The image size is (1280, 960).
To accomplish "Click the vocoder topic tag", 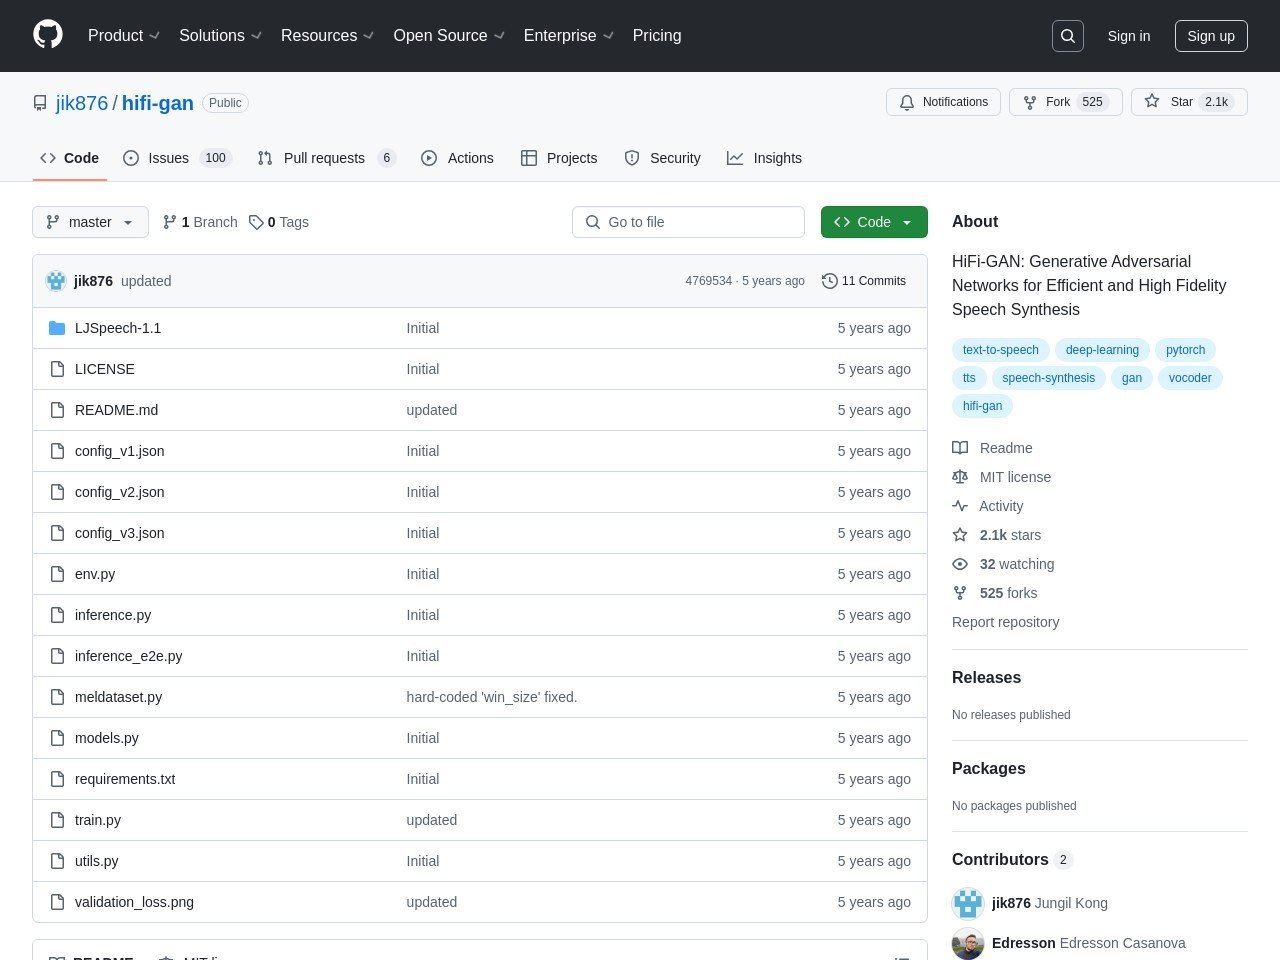I will point(1190,378).
